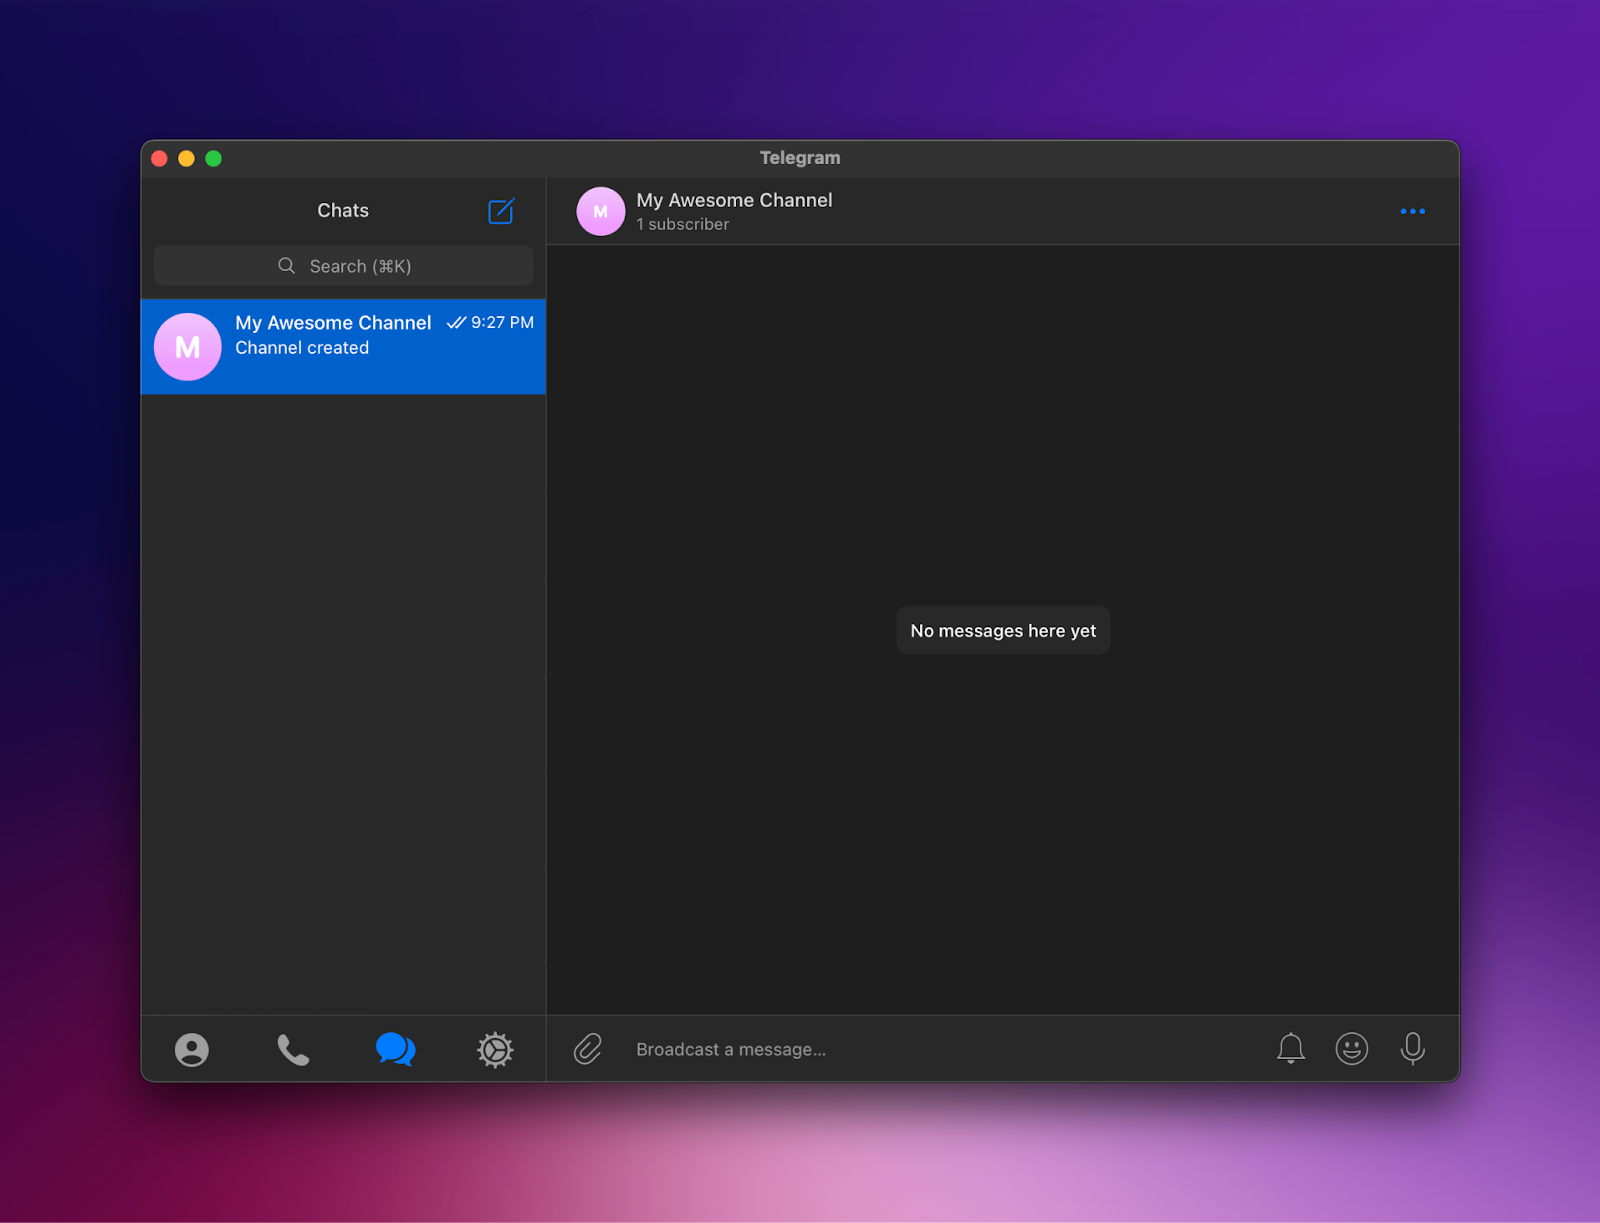Click the attach file paperclip icon
Screen dimensions: 1600x1223
coord(588,1049)
